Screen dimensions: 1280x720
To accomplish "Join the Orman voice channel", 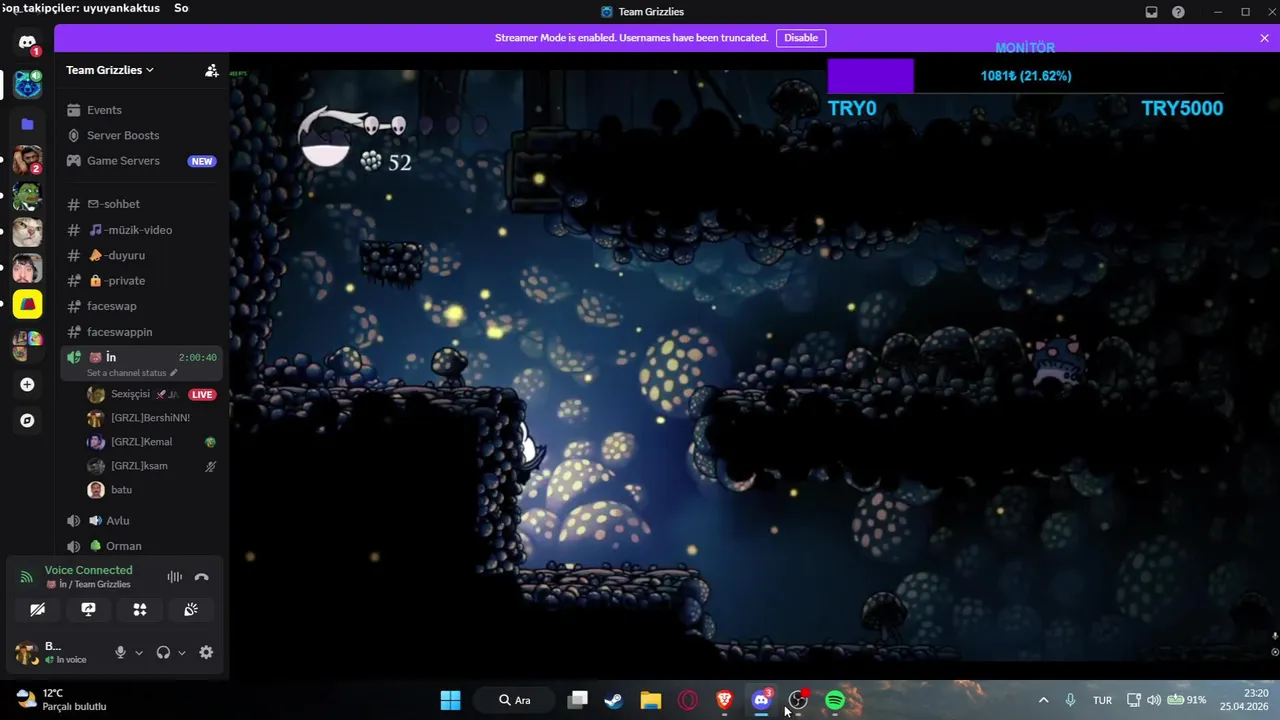I will tap(140, 546).
